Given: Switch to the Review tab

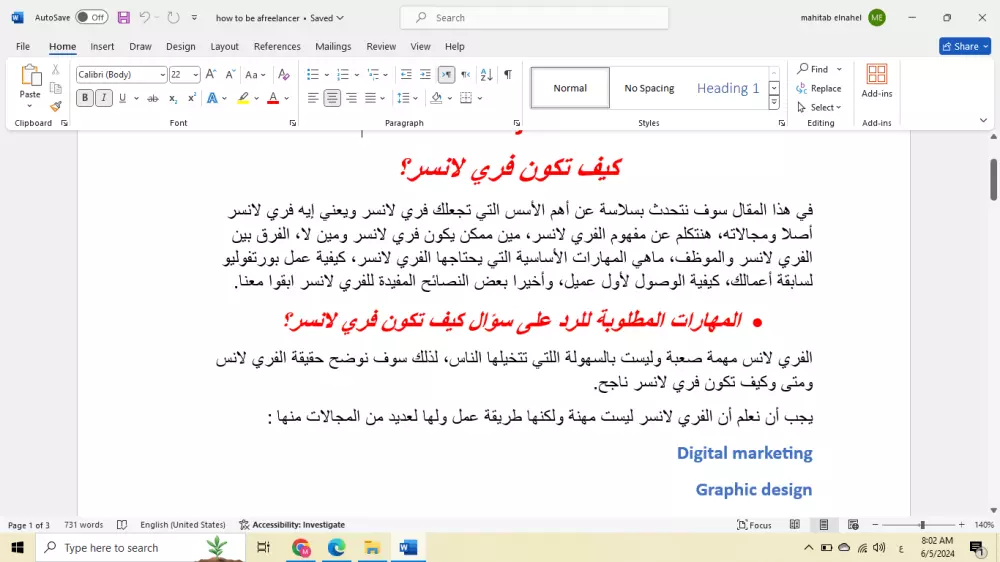Looking at the screenshot, I should pyautogui.click(x=381, y=47).
